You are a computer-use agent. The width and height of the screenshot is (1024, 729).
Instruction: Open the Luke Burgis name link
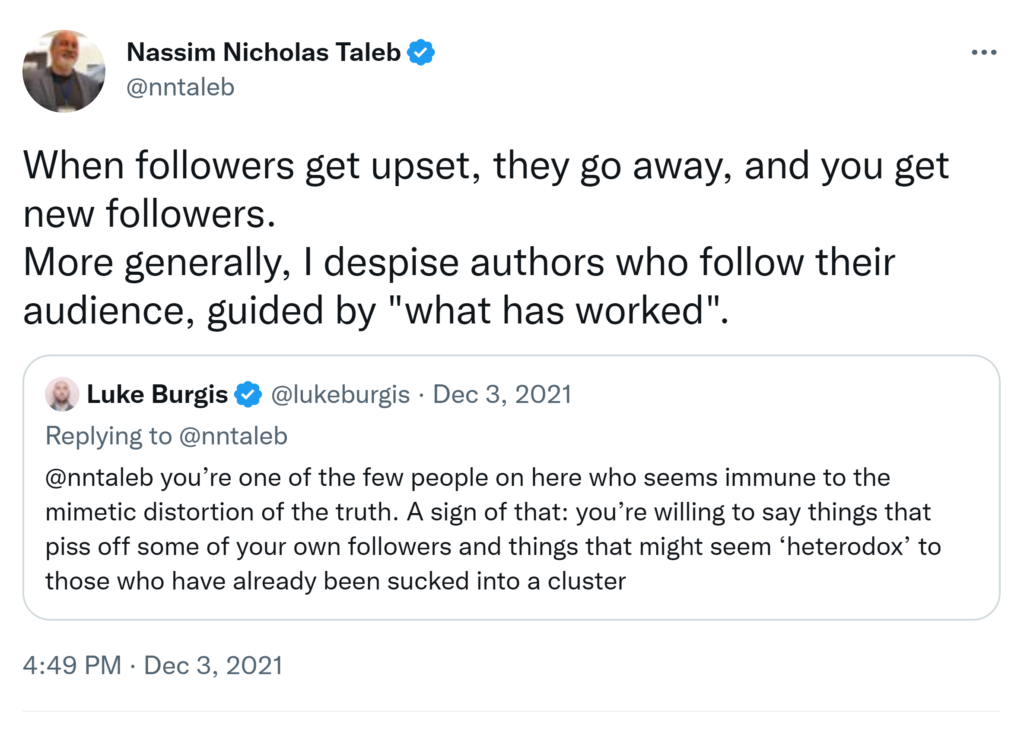[157, 395]
